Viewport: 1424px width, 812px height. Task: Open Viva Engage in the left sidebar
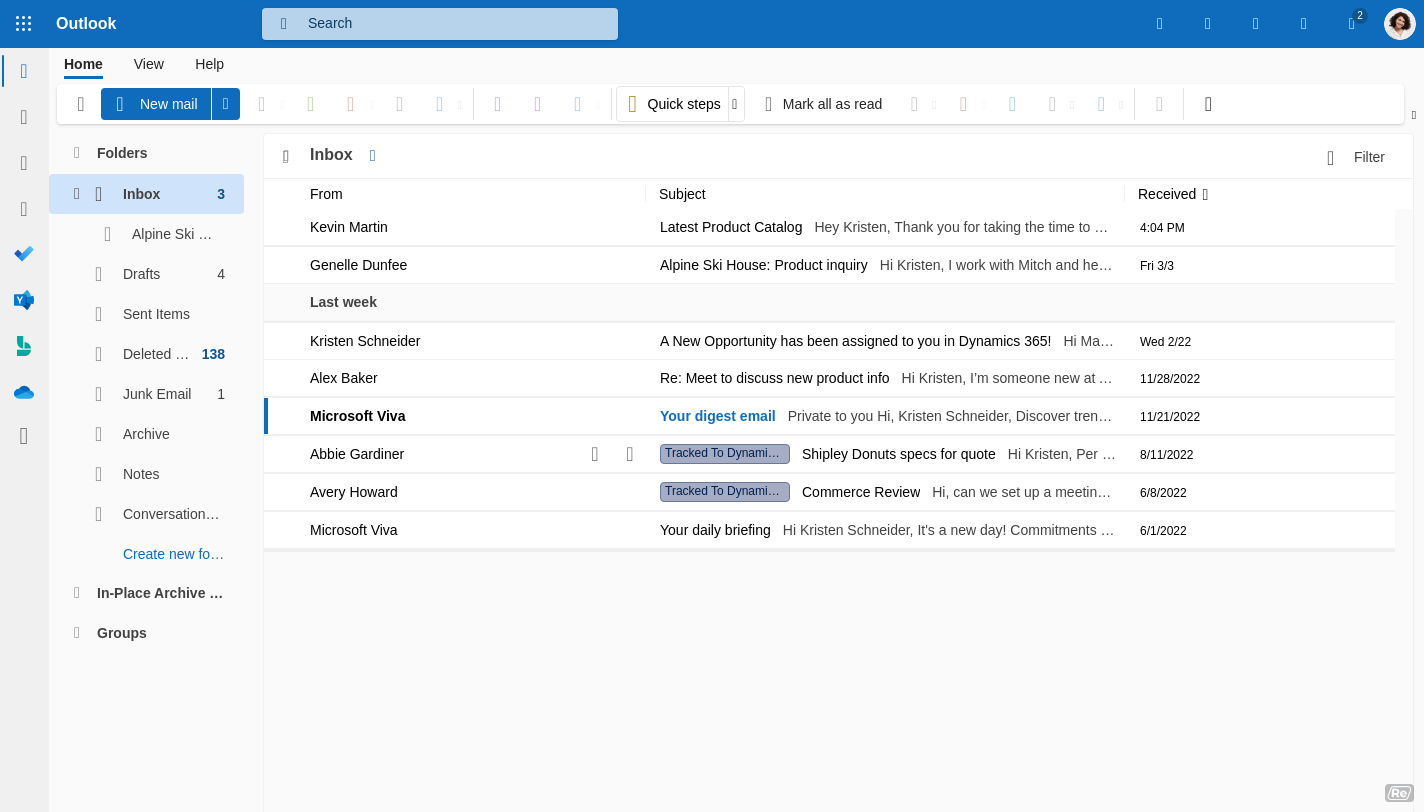pyautogui.click(x=24, y=300)
